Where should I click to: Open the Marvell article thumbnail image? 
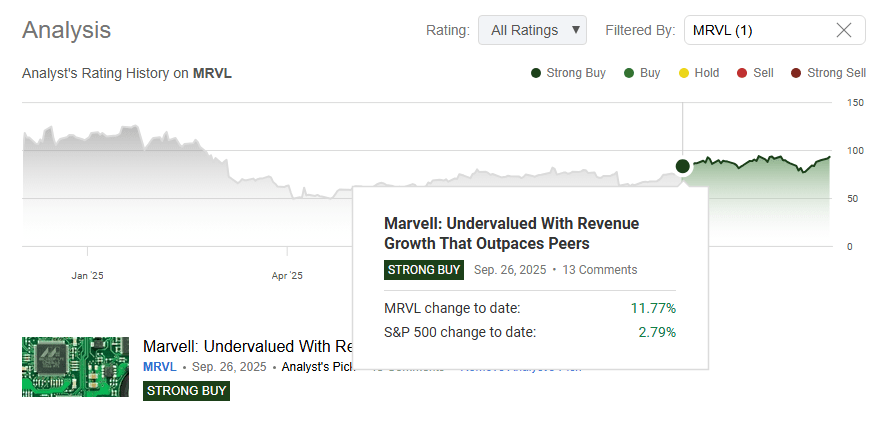click(x=77, y=367)
